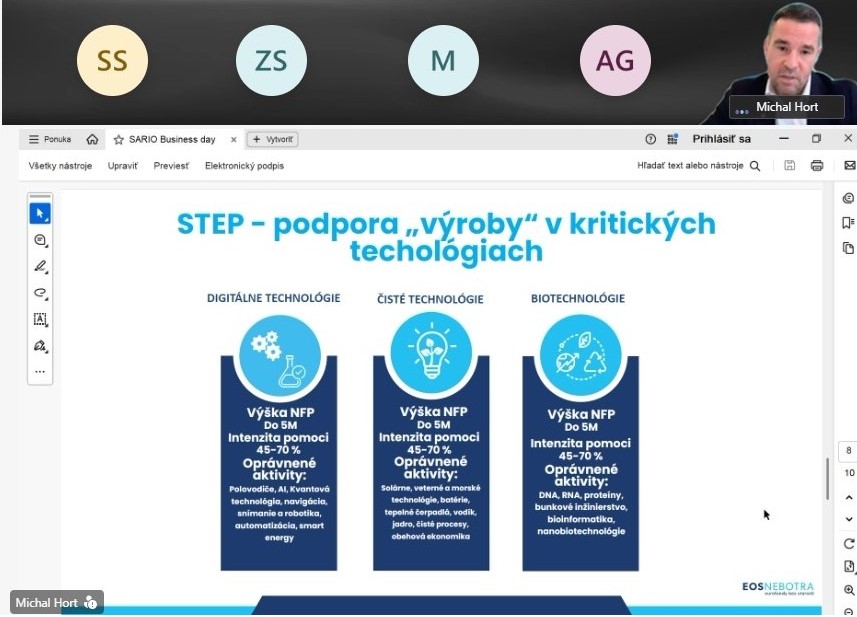
Task: Open the Ponuka hamburger menu
Action: point(49,140)
